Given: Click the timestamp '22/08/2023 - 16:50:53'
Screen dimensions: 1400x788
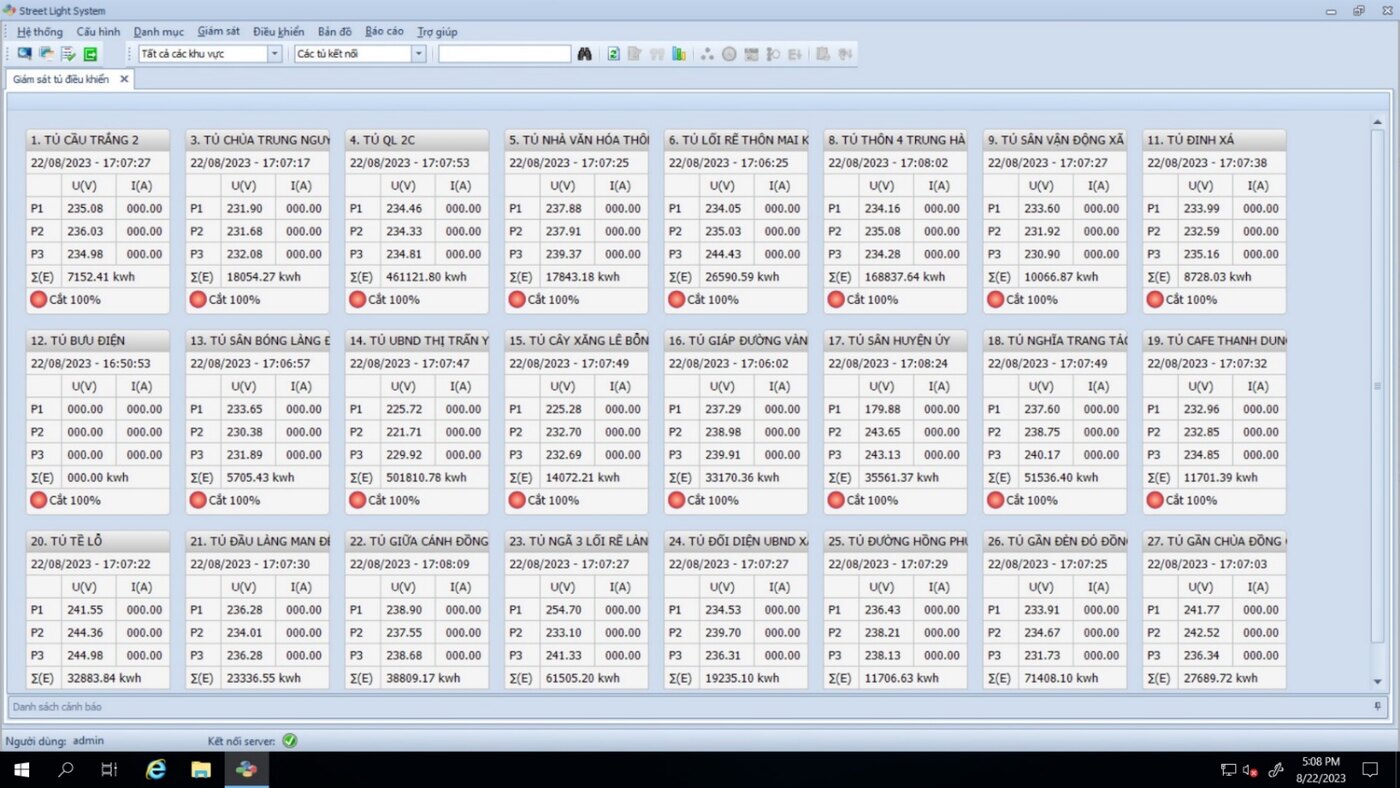Looking at the screenshot, I should (x=91, y=364).
